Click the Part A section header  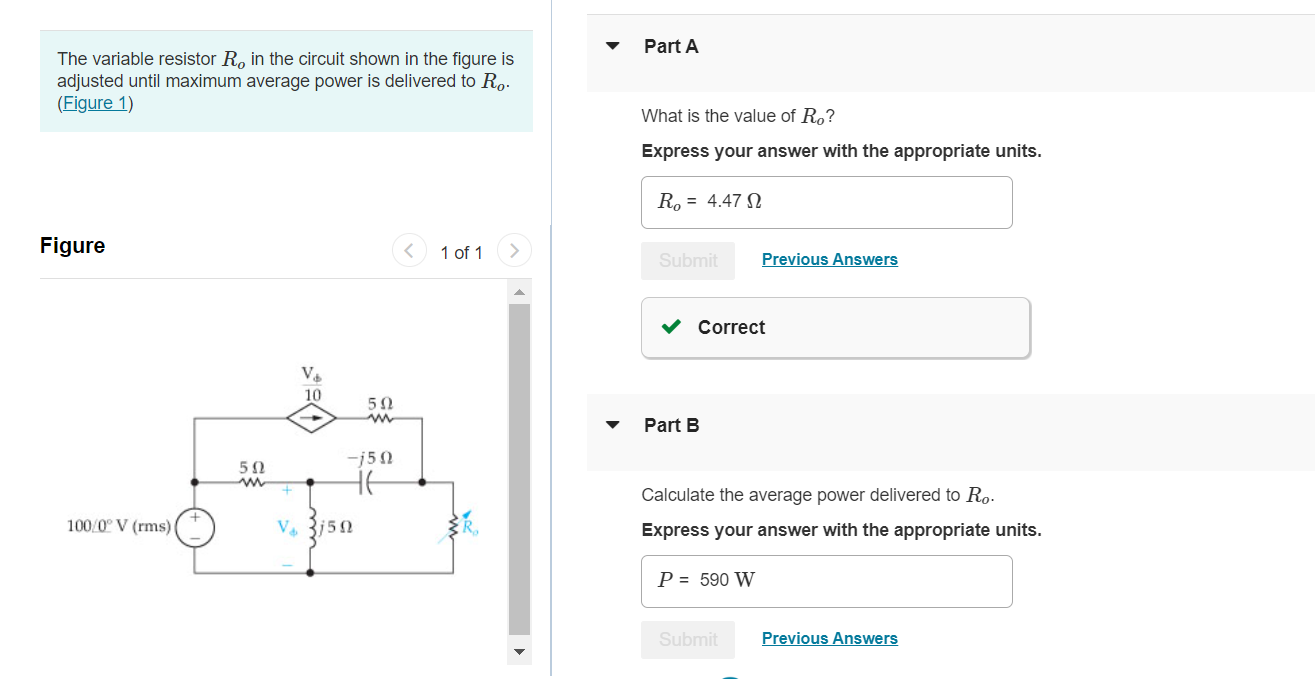671,46
